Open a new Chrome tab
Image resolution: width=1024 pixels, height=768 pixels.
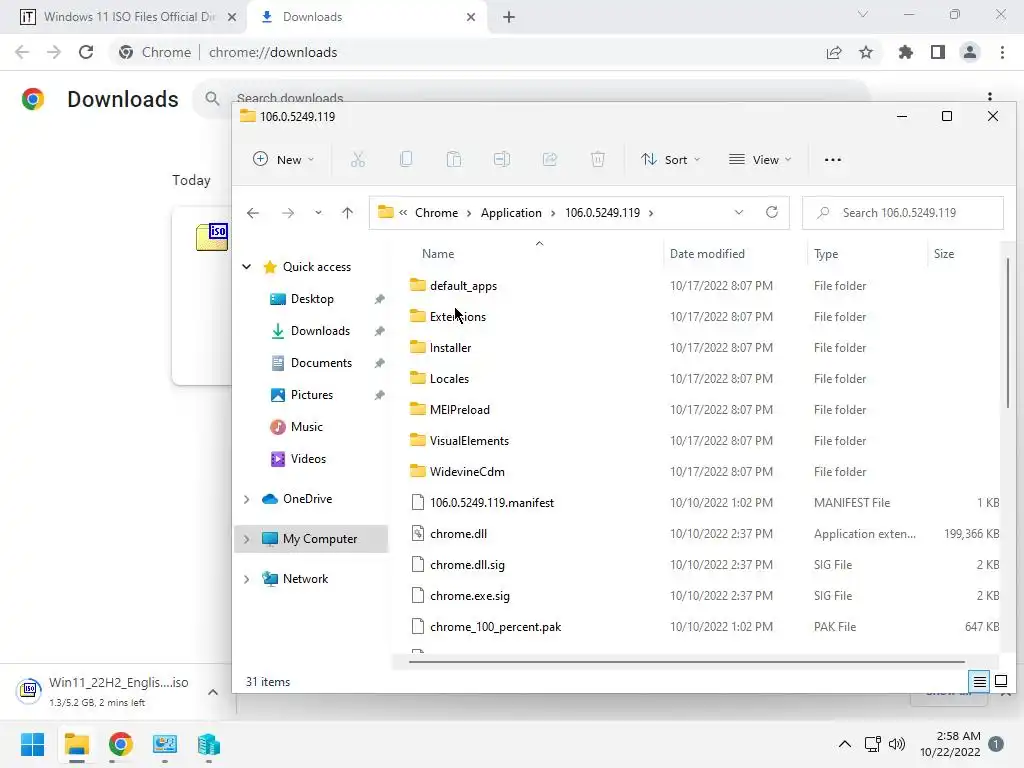point(509,17)
